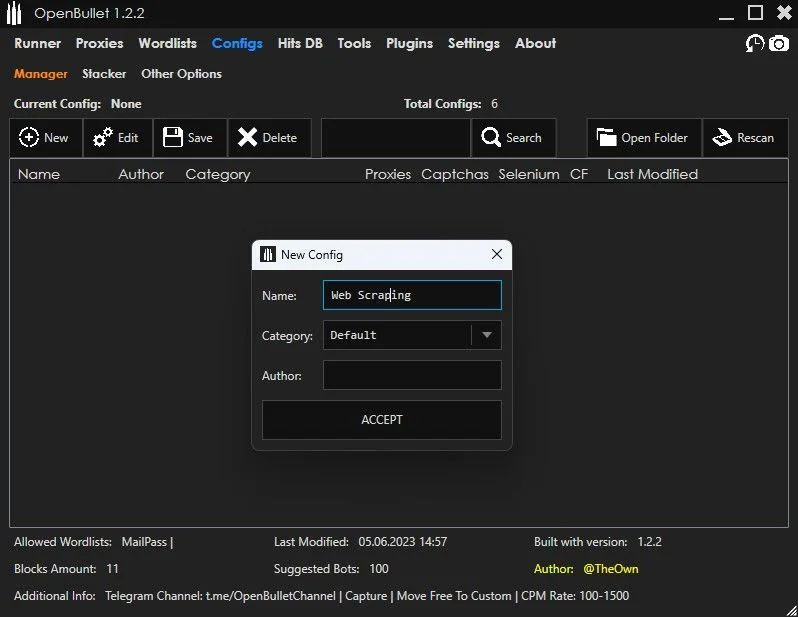Click the New button label
This screenshot has height=617, width=798.
click(56, 138)
